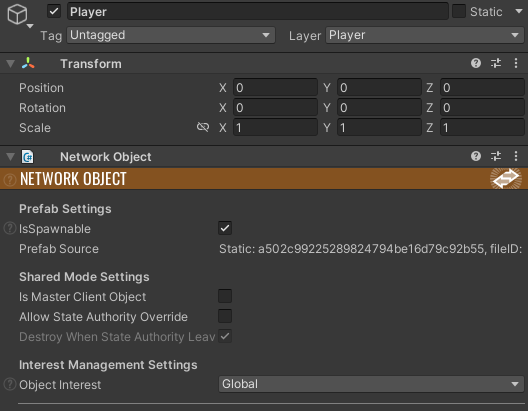Click the Interest Management Settings heading
Viewport: 528px width, 411px height.
[108, 365]
